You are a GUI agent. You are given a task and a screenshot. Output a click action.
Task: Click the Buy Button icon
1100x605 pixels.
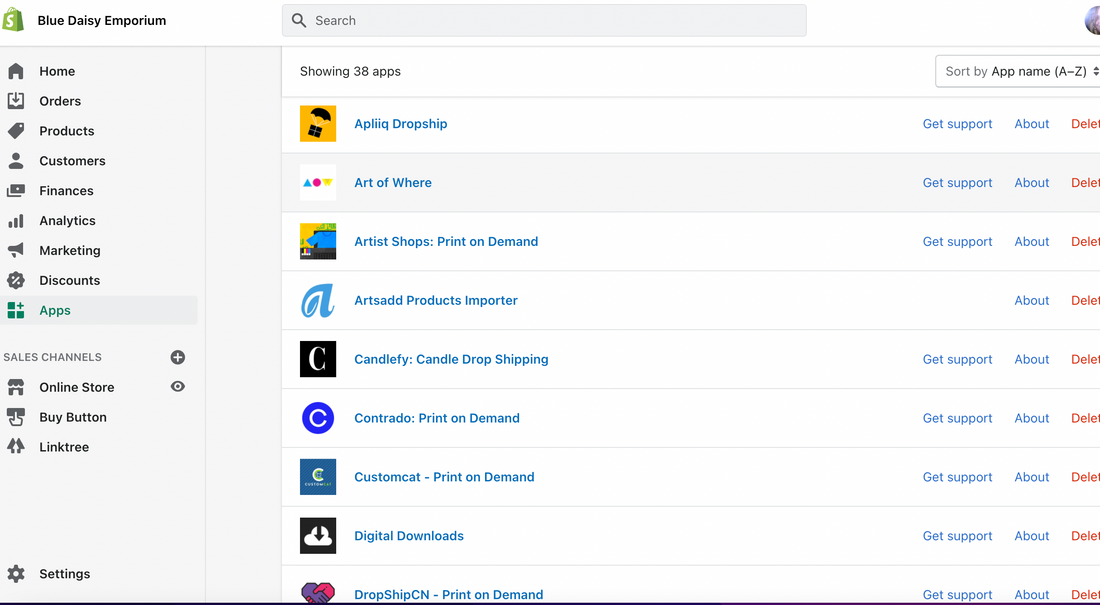pyautogui.click(x=15, y=417)
